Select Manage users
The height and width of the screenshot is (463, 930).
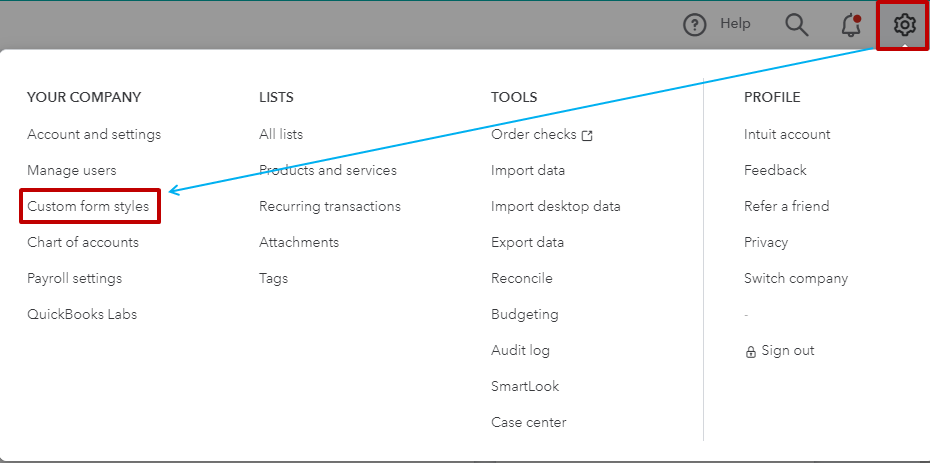[x=72, y=170]
